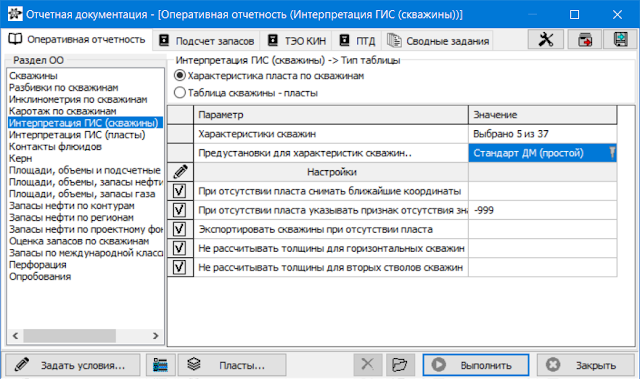The height and width of the screenshot is (379, 640).
Task: Click the pencil icon beside Настройки
Action: (180, 172)
